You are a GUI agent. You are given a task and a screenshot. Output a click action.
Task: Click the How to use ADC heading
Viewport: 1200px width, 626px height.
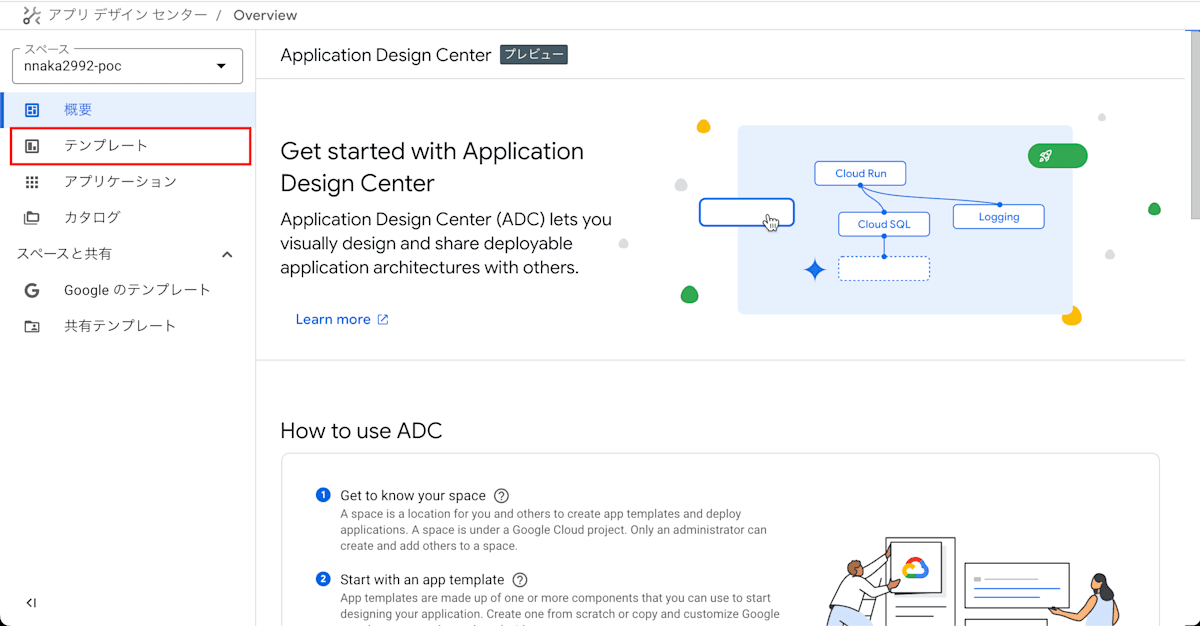361,431
